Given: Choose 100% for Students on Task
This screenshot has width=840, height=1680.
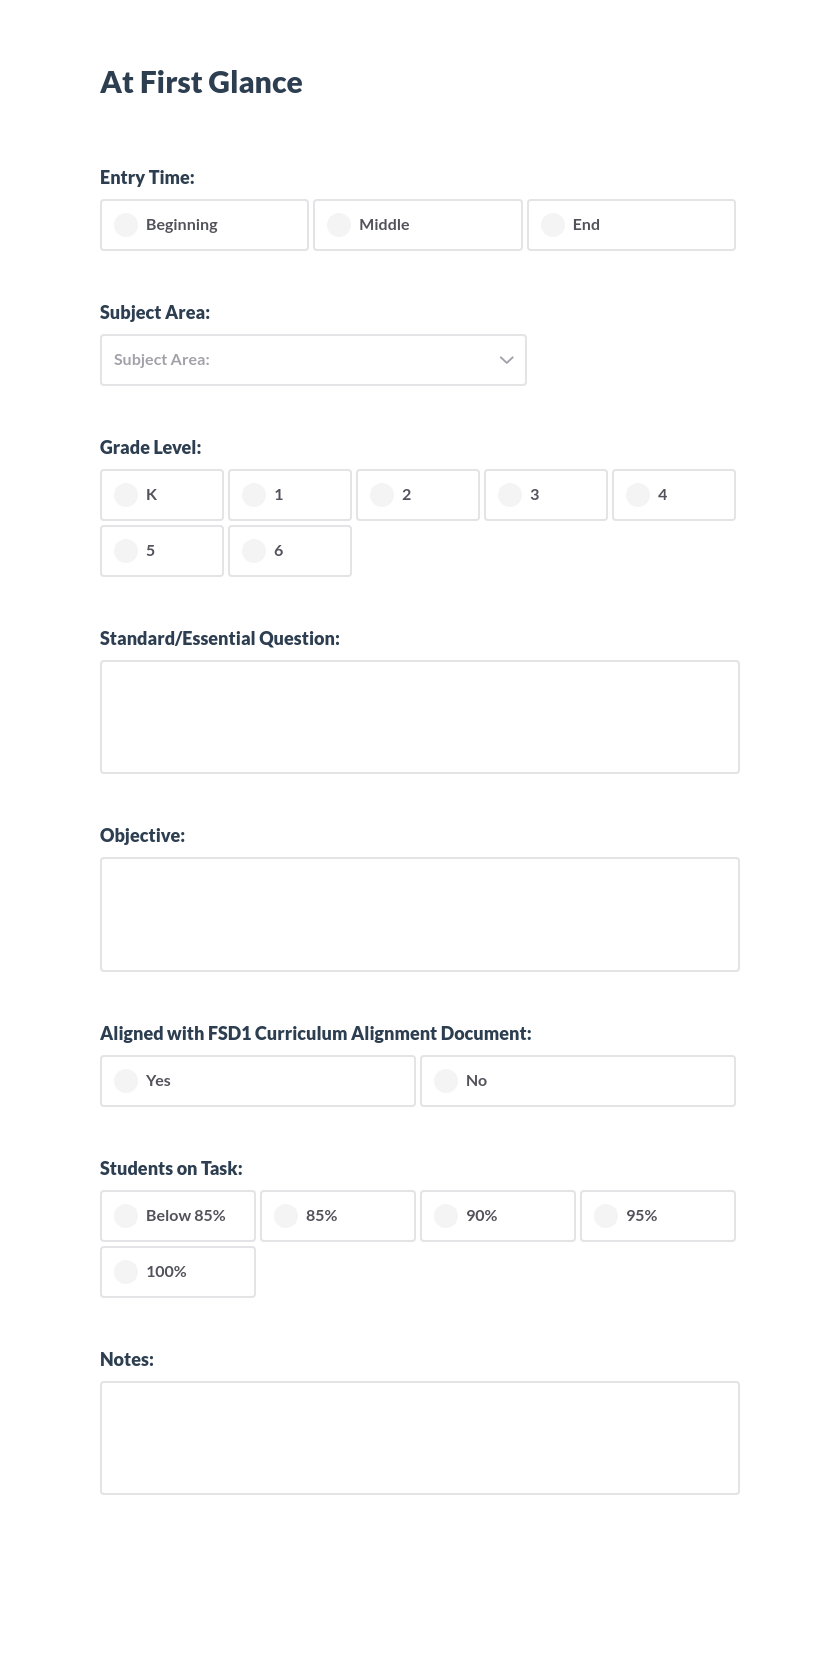Looking at the screenshot, I should point(177,1271).
